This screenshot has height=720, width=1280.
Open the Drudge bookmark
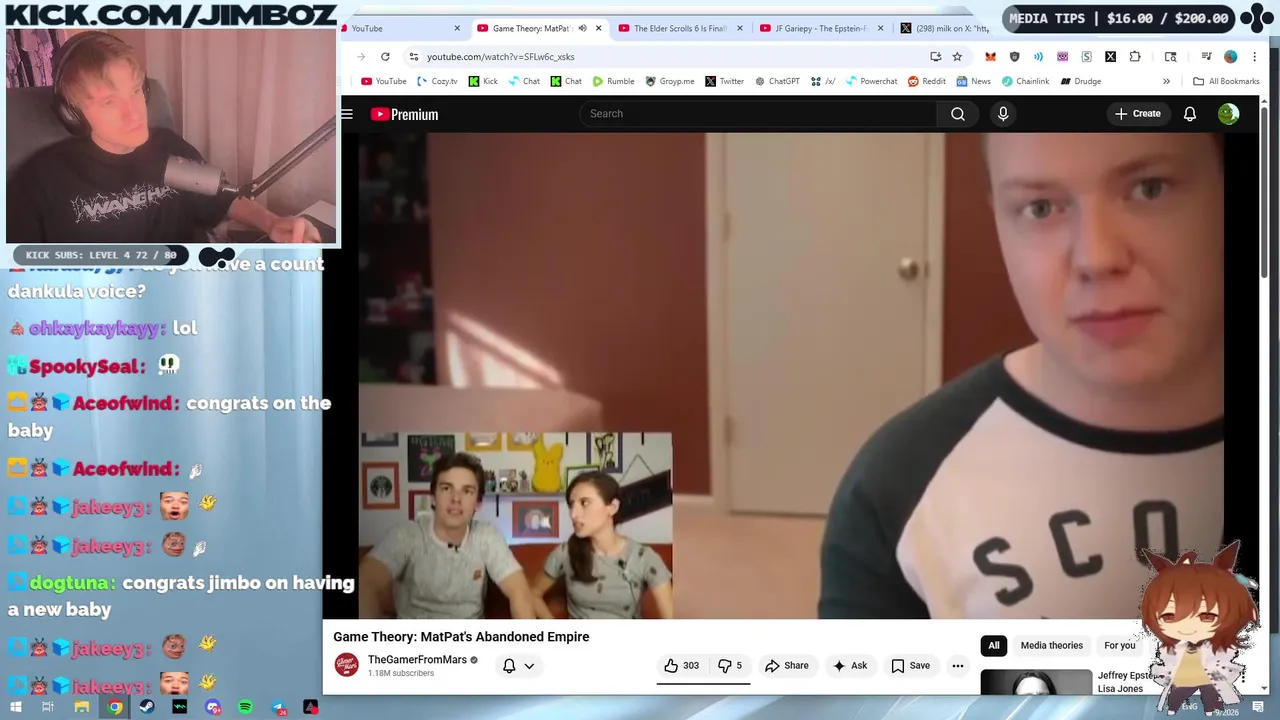click(x=1081, y=81)
